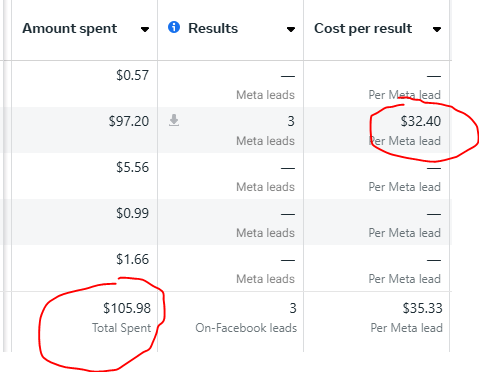Viewport: 479px width, 372px height.
Task: Click the $97.20 amount spent cell
Action: tap(129, 121)
